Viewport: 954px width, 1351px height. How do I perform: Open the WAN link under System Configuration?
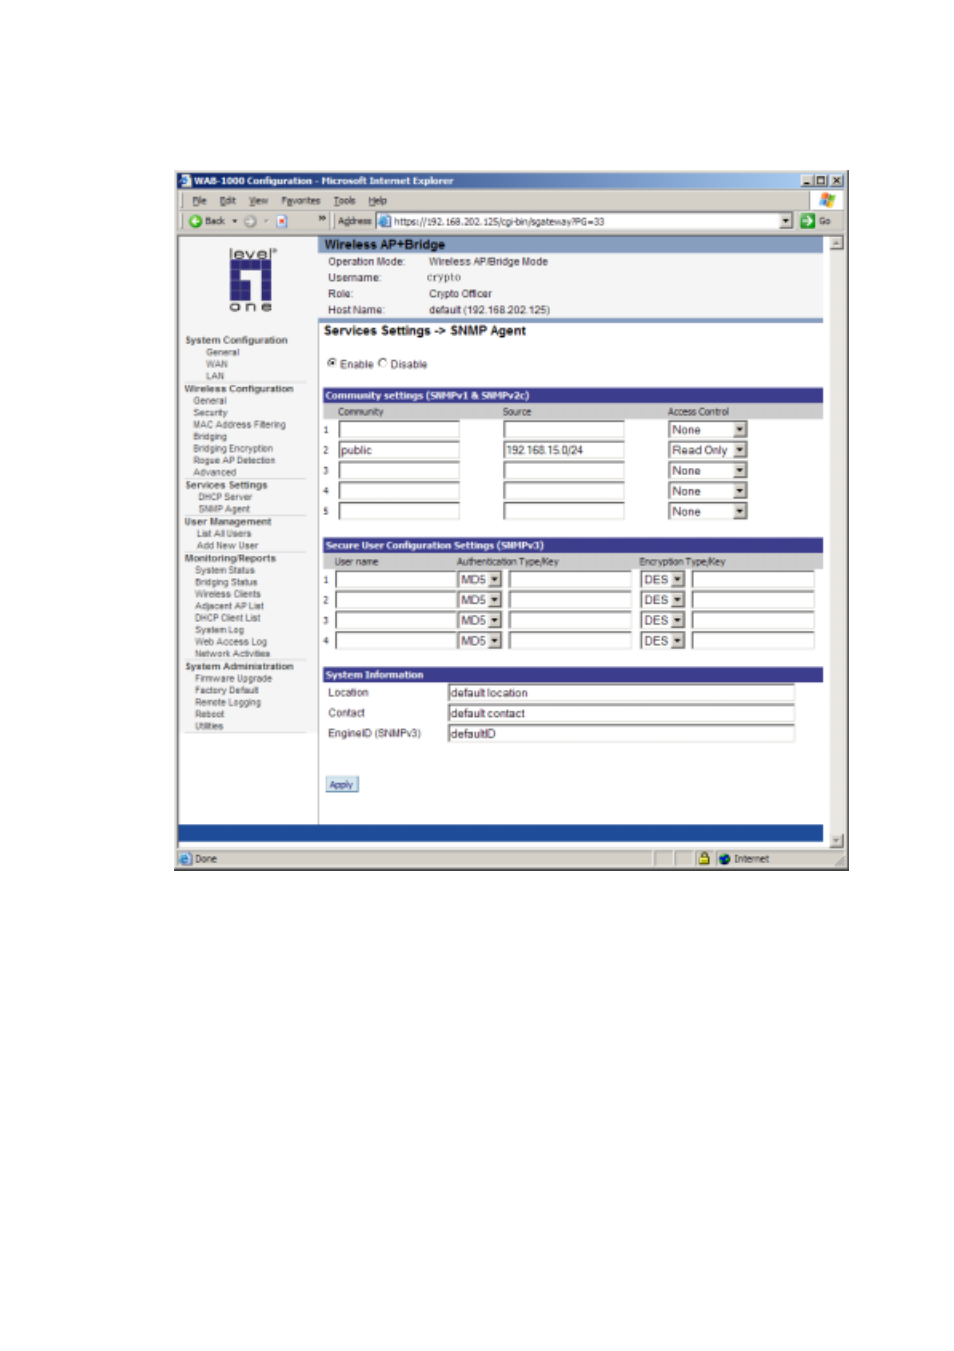click(217, 365)
